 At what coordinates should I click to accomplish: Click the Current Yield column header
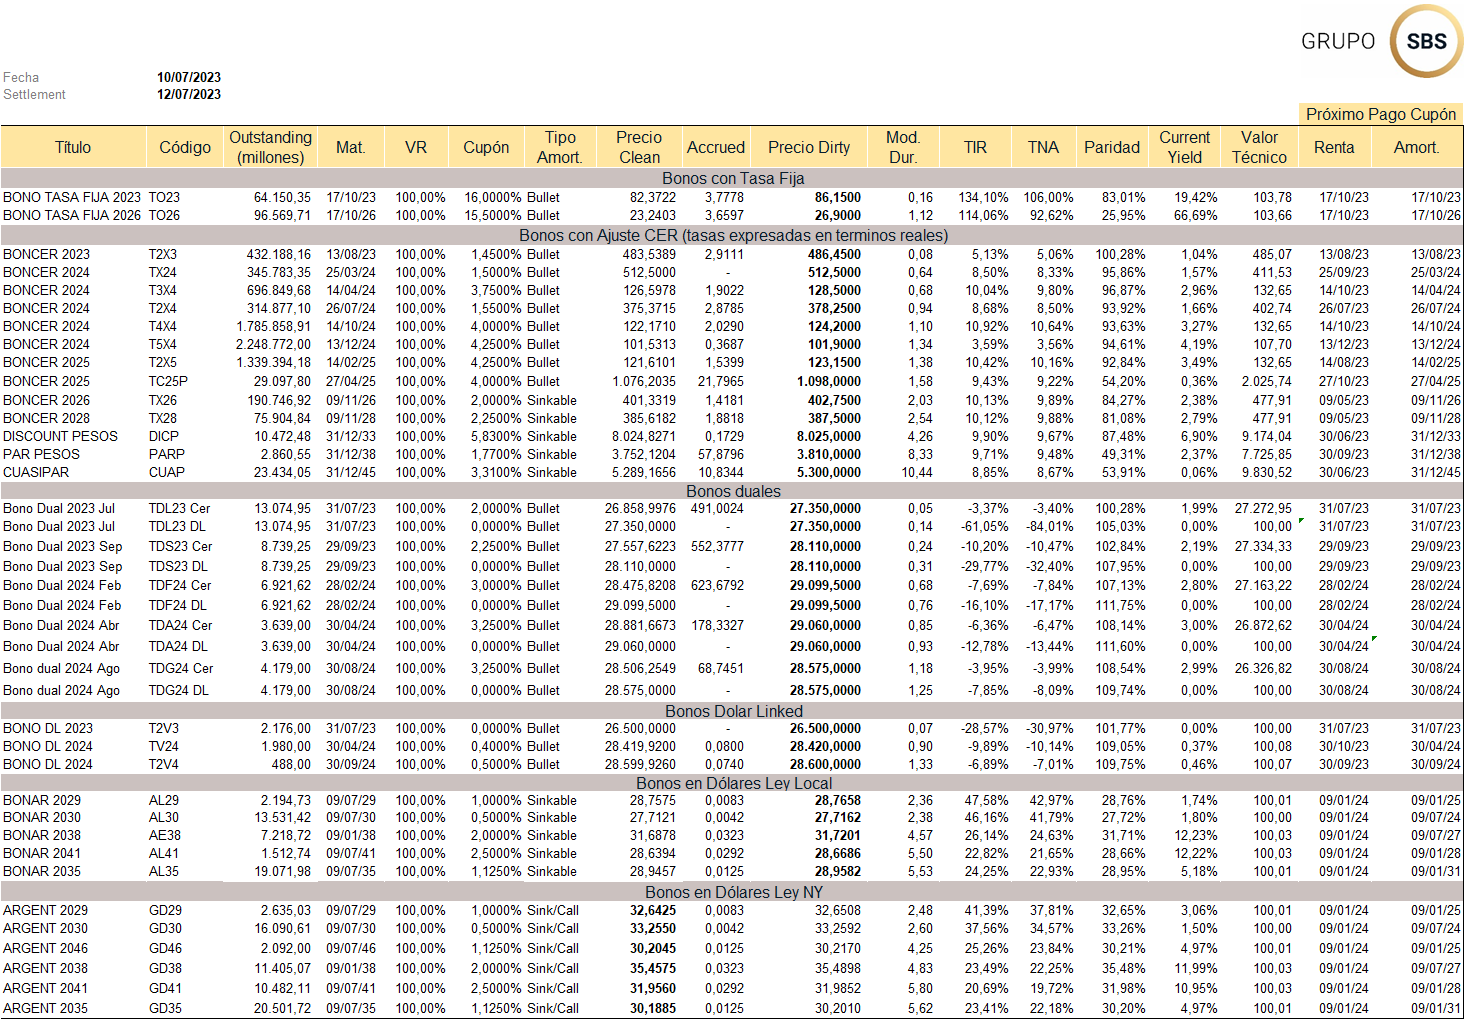[x=1185, y=147]
